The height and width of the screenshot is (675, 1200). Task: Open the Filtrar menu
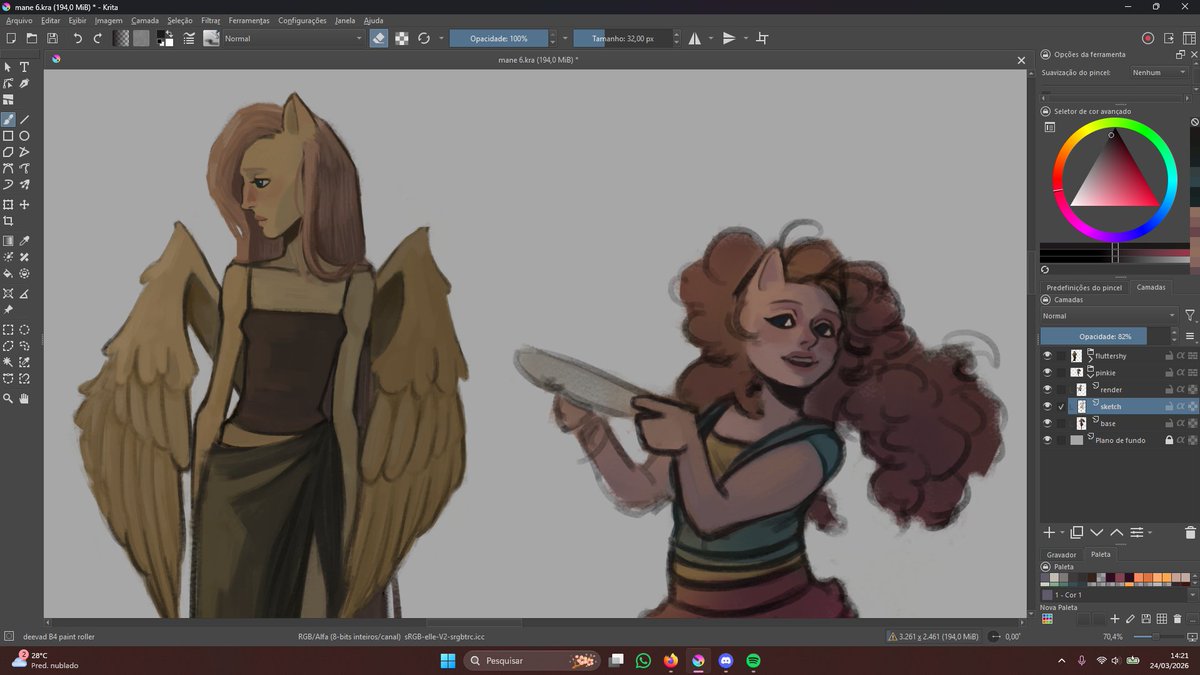point(211,20)
